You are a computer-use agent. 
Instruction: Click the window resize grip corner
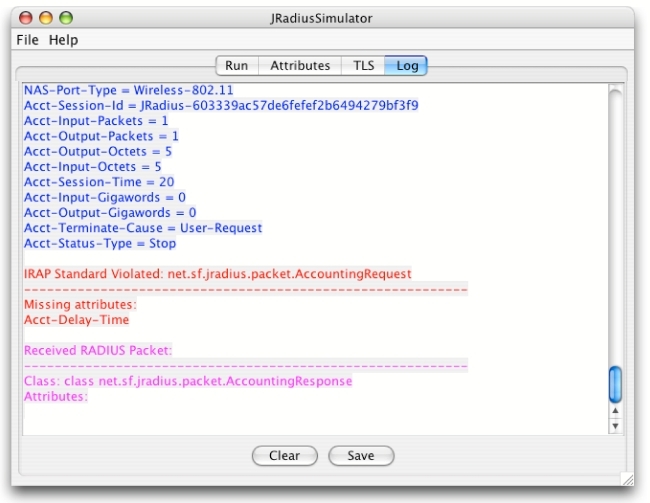pos(628,479)
